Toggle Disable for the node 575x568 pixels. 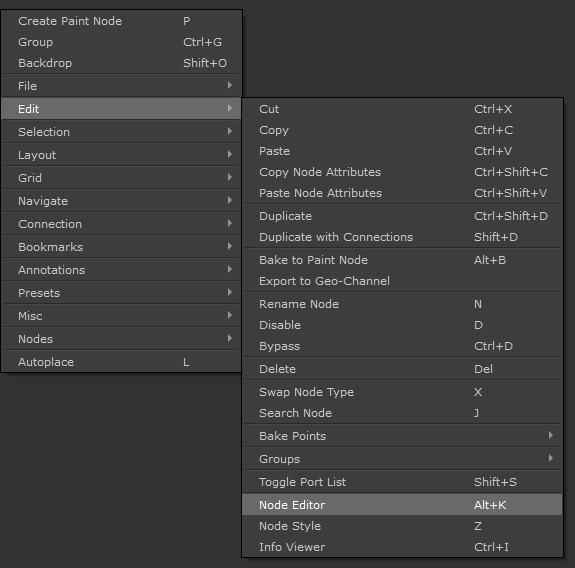(402, 325)
